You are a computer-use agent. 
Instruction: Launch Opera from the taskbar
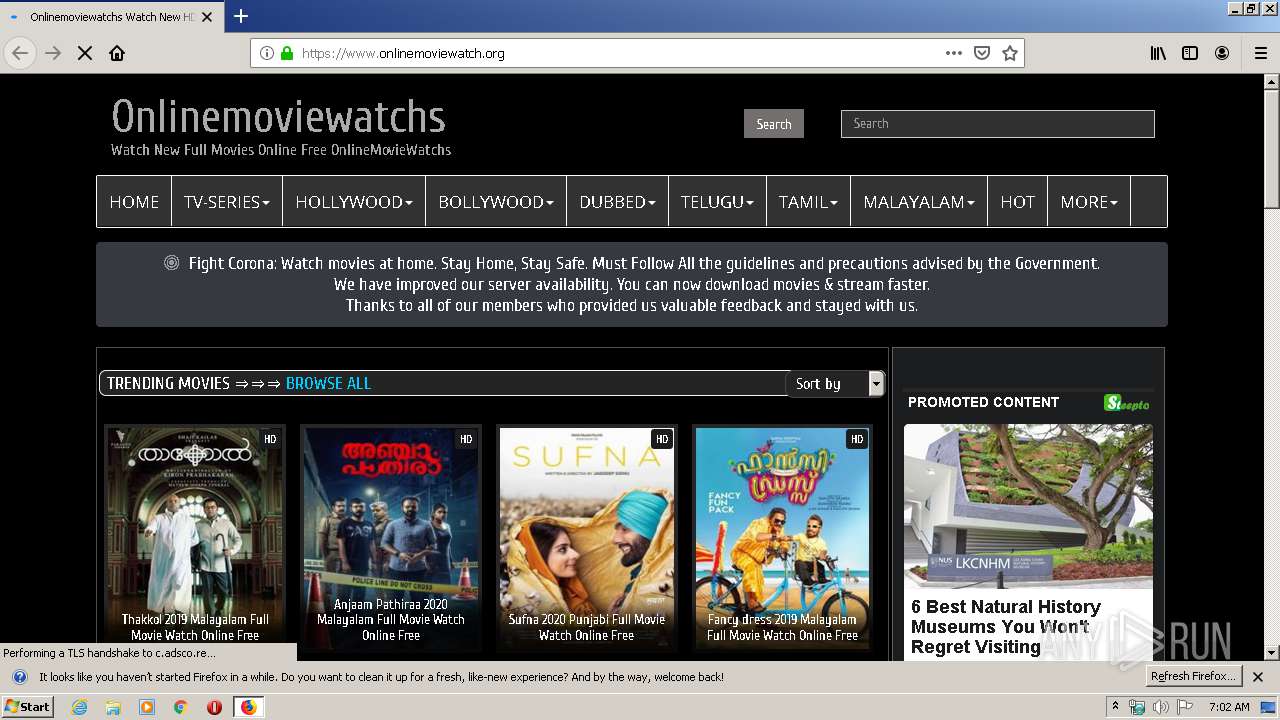pyautogui.click(x=214, y=707)
